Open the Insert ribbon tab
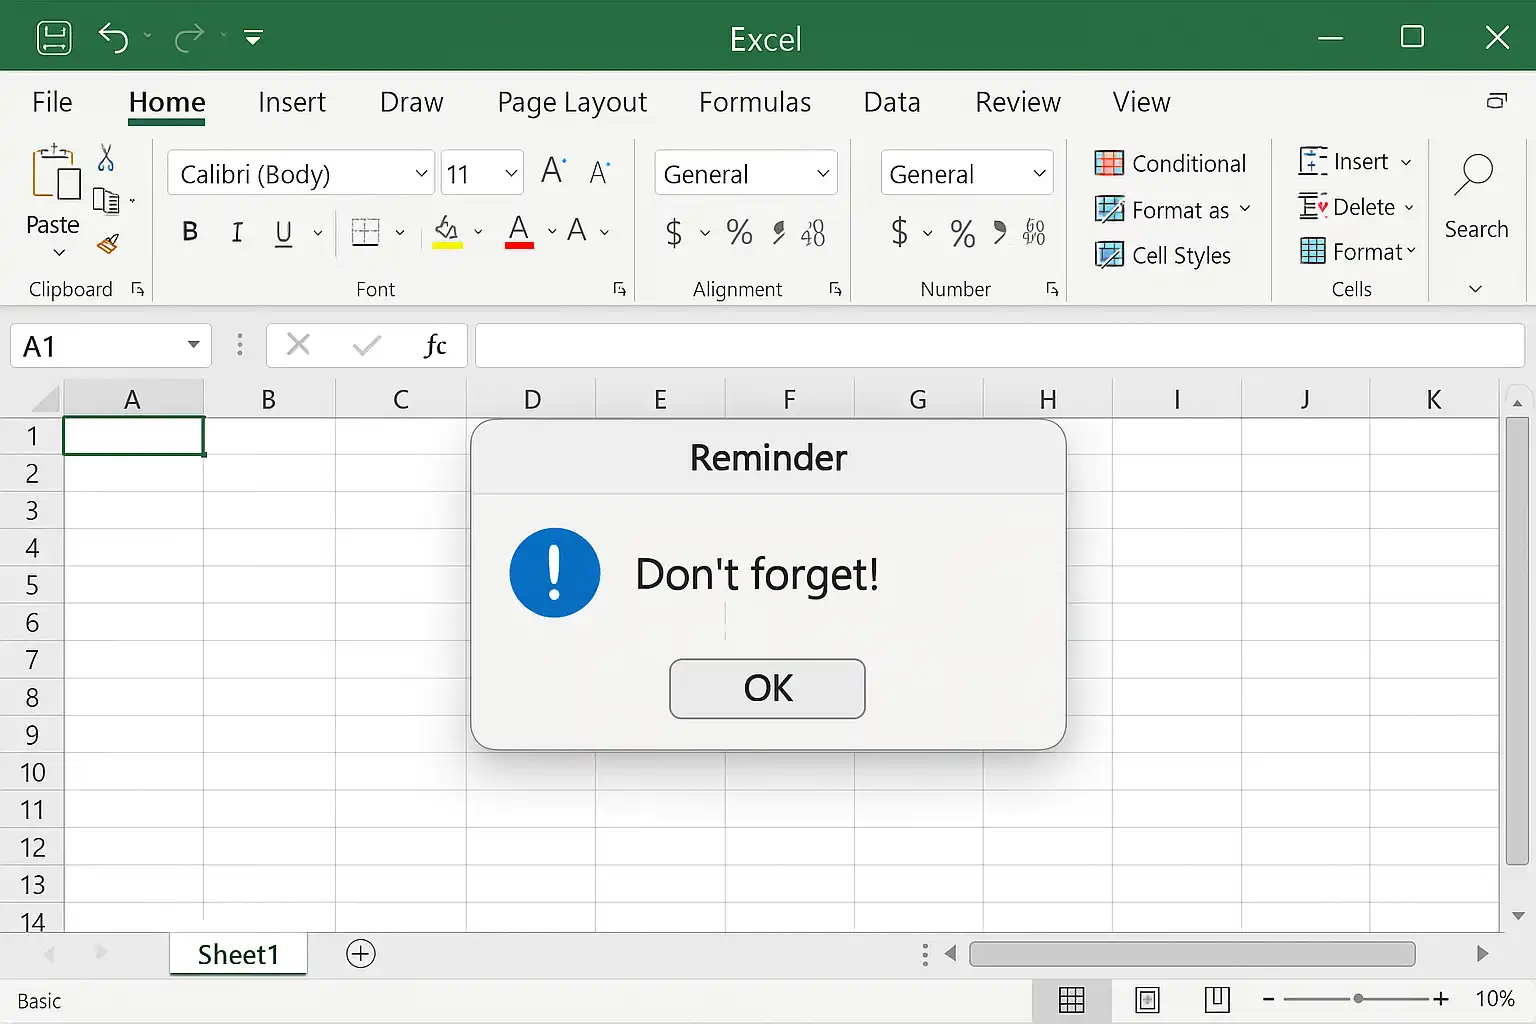This screenshot has width=1536, height=1024. click(x=291, y=102)
